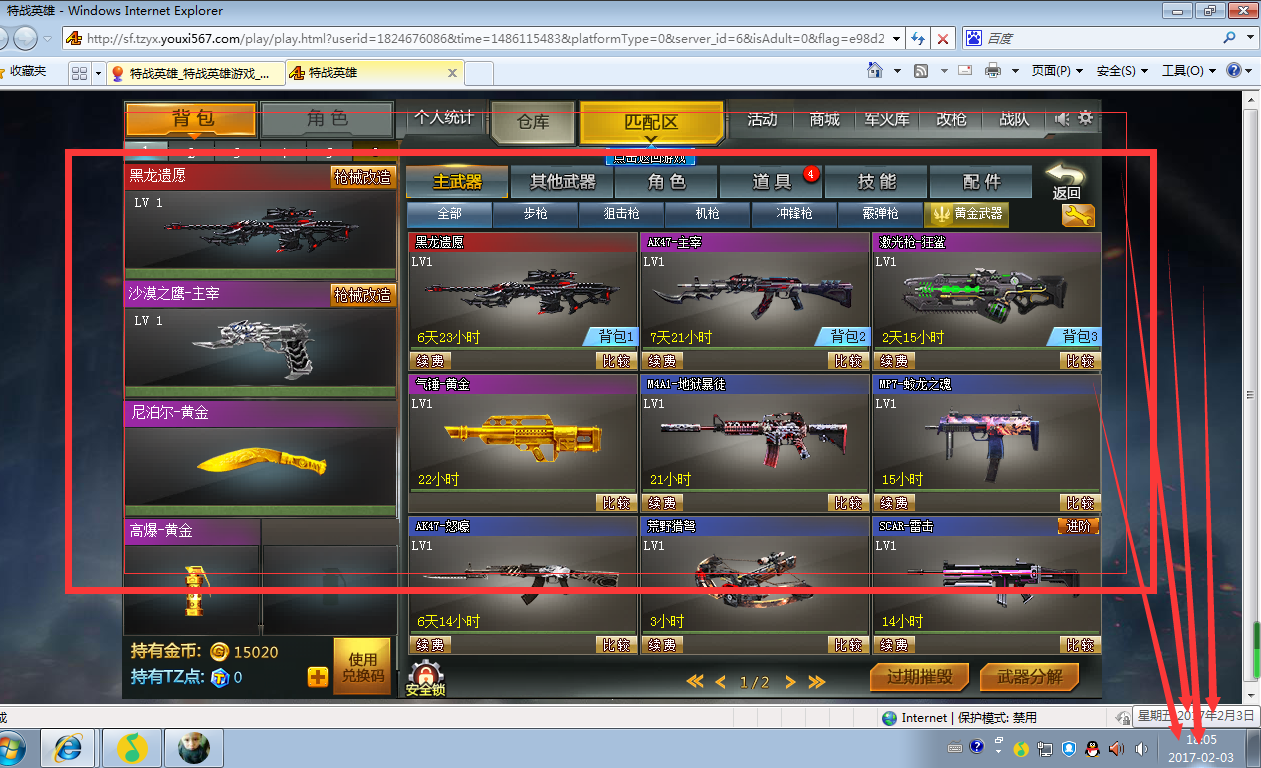1261x768 pixels.
Task: Open the 安全锁 security lock icon
Action: 424,678
